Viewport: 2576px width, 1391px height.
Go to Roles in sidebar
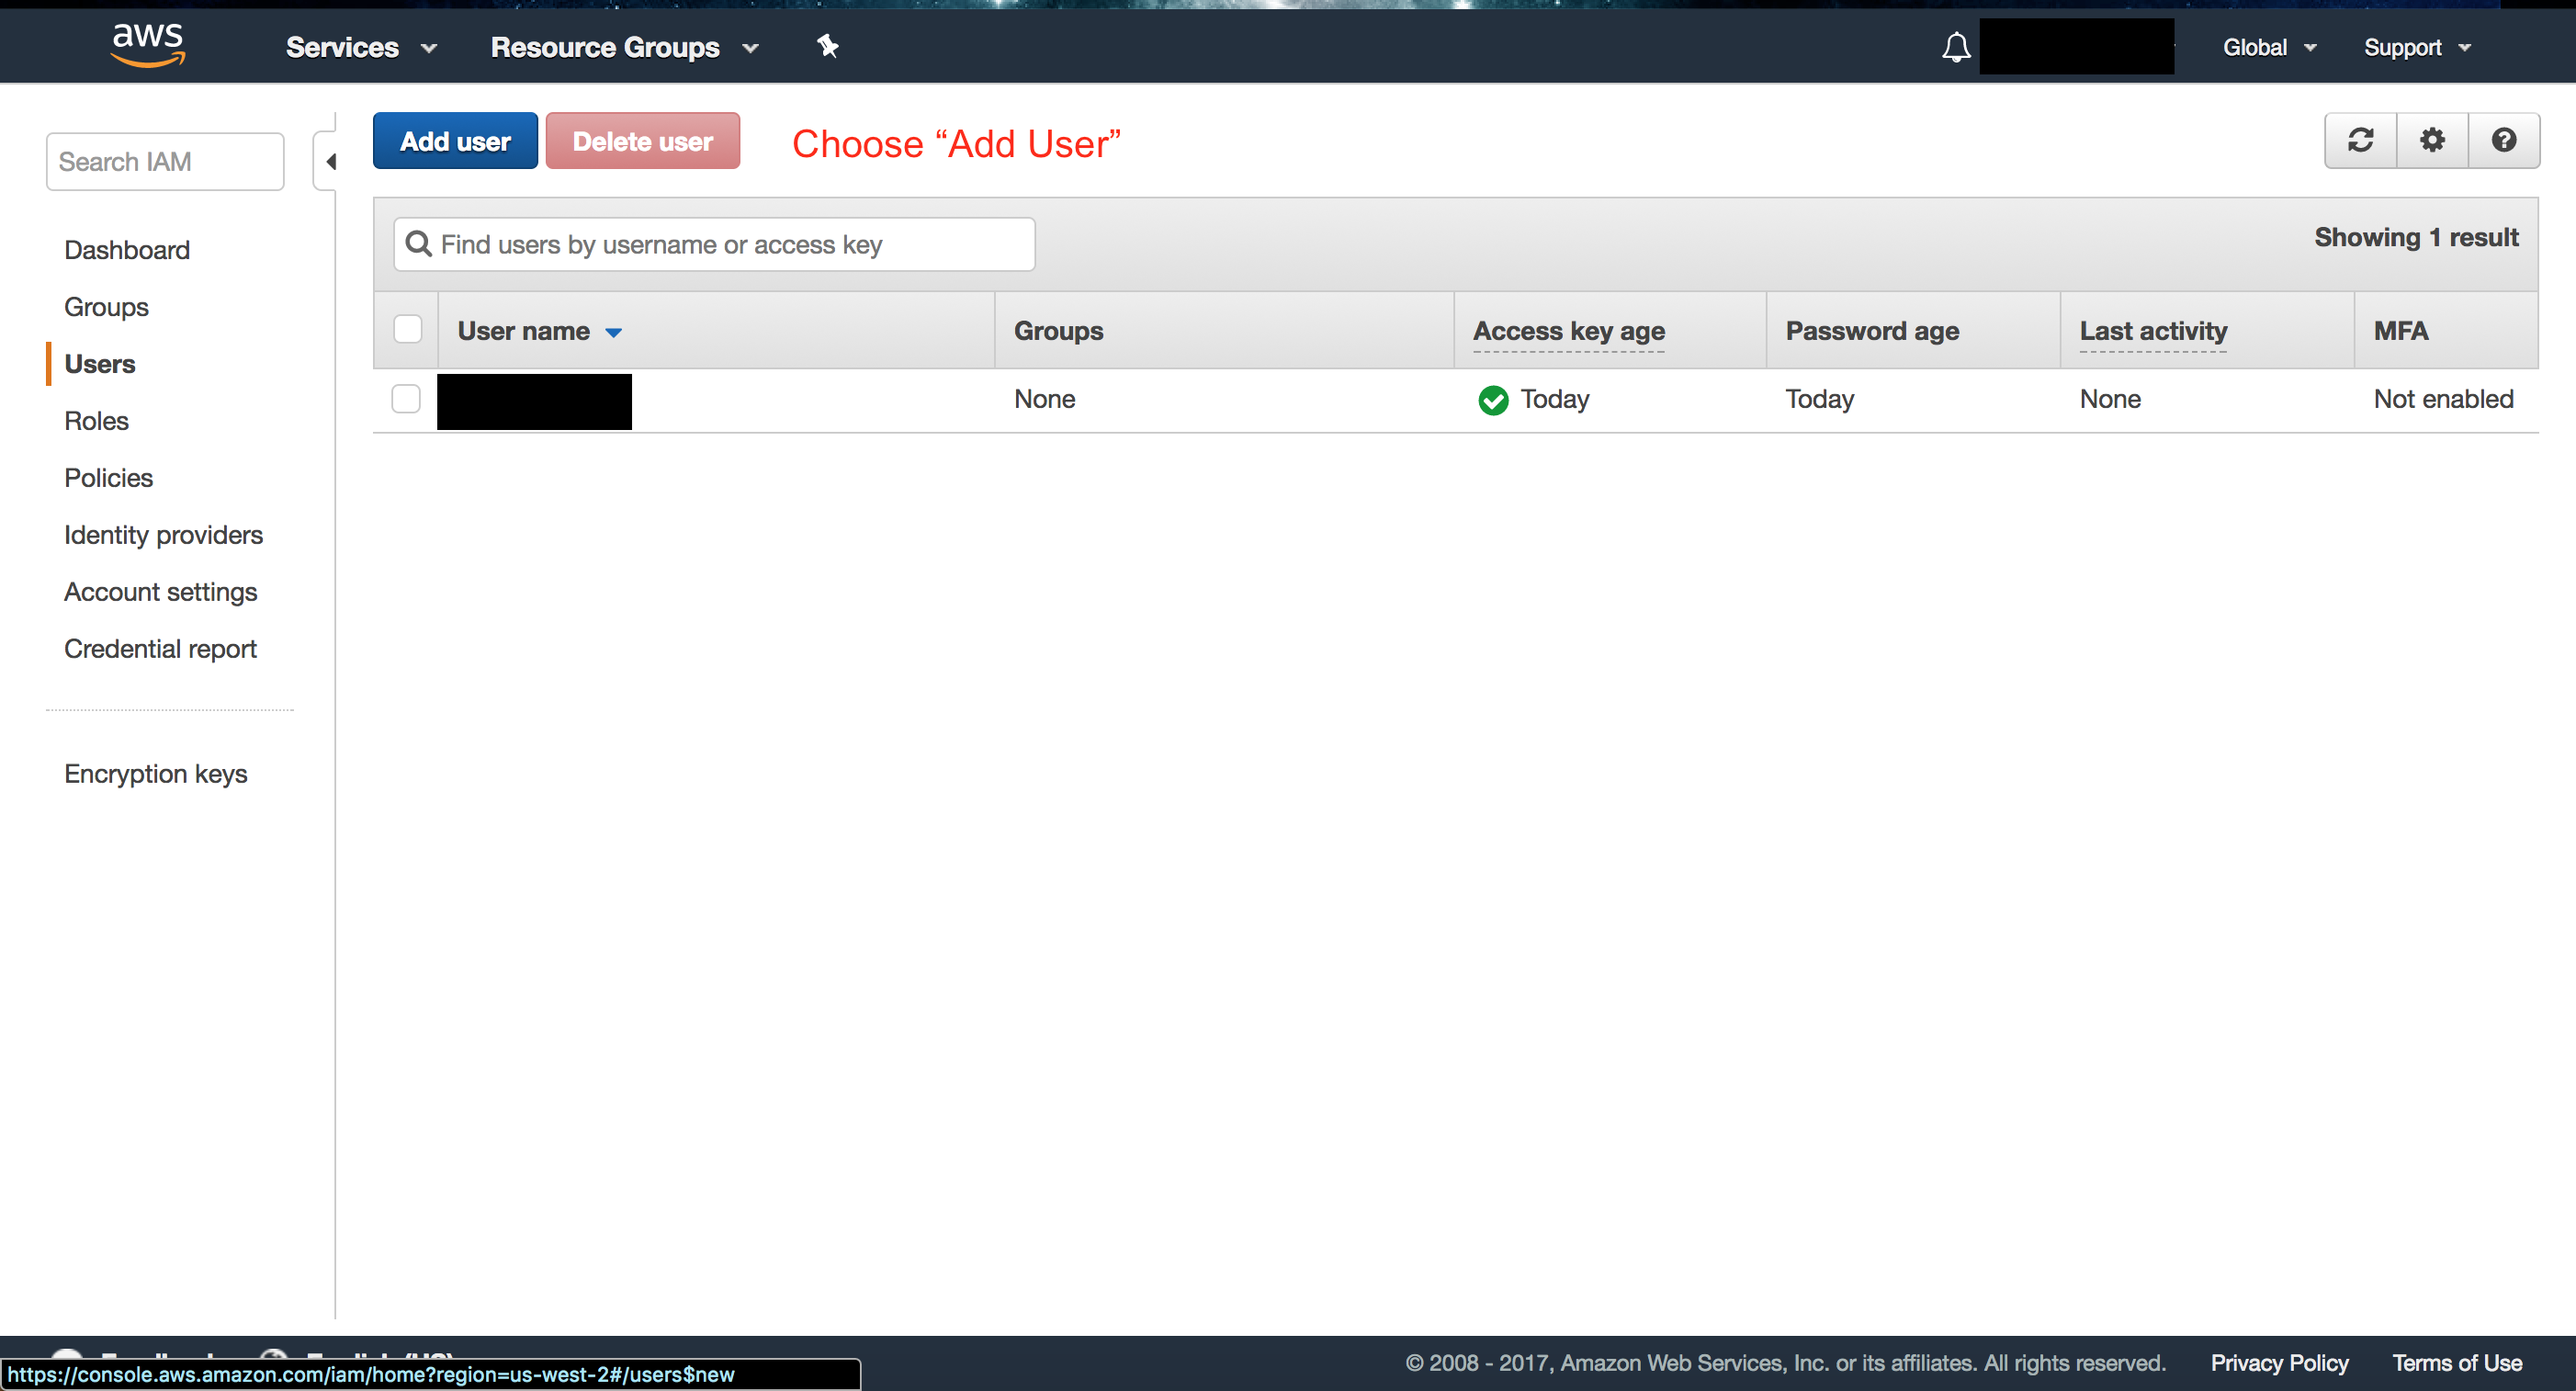(x=96, y=421)
